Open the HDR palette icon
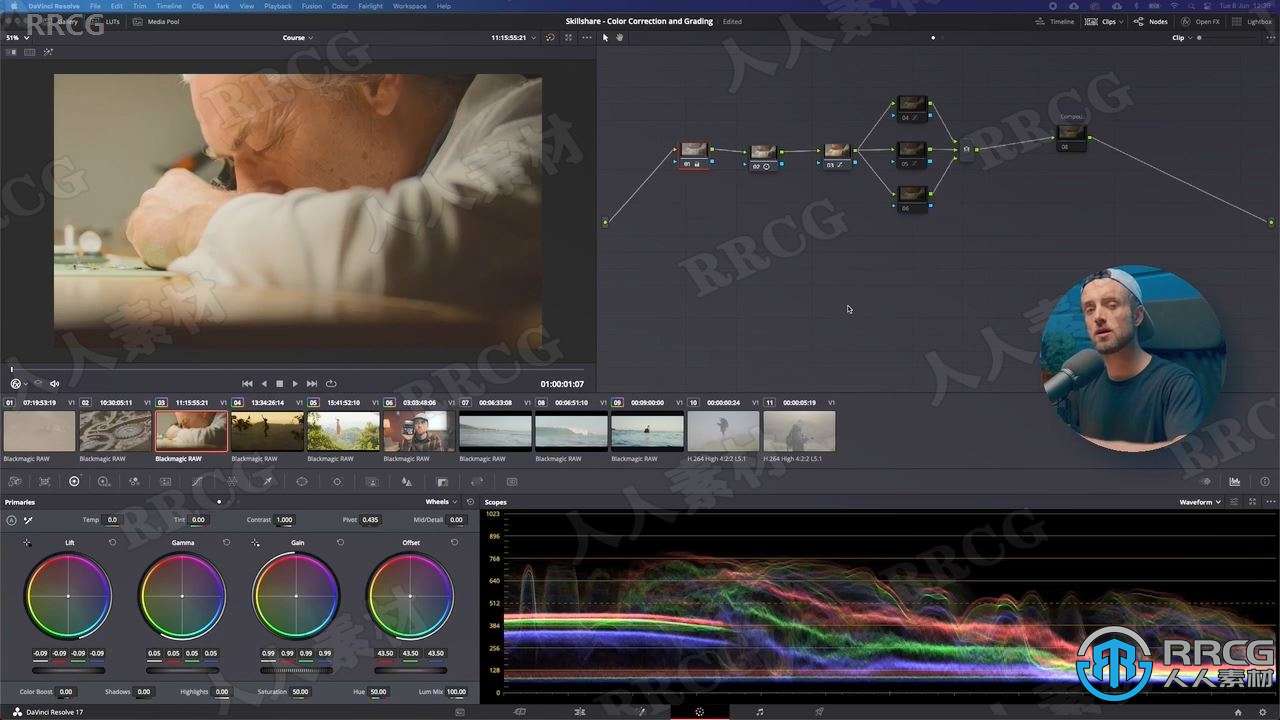This screenshot has height=720, width=1280. [x=104, y=481]
